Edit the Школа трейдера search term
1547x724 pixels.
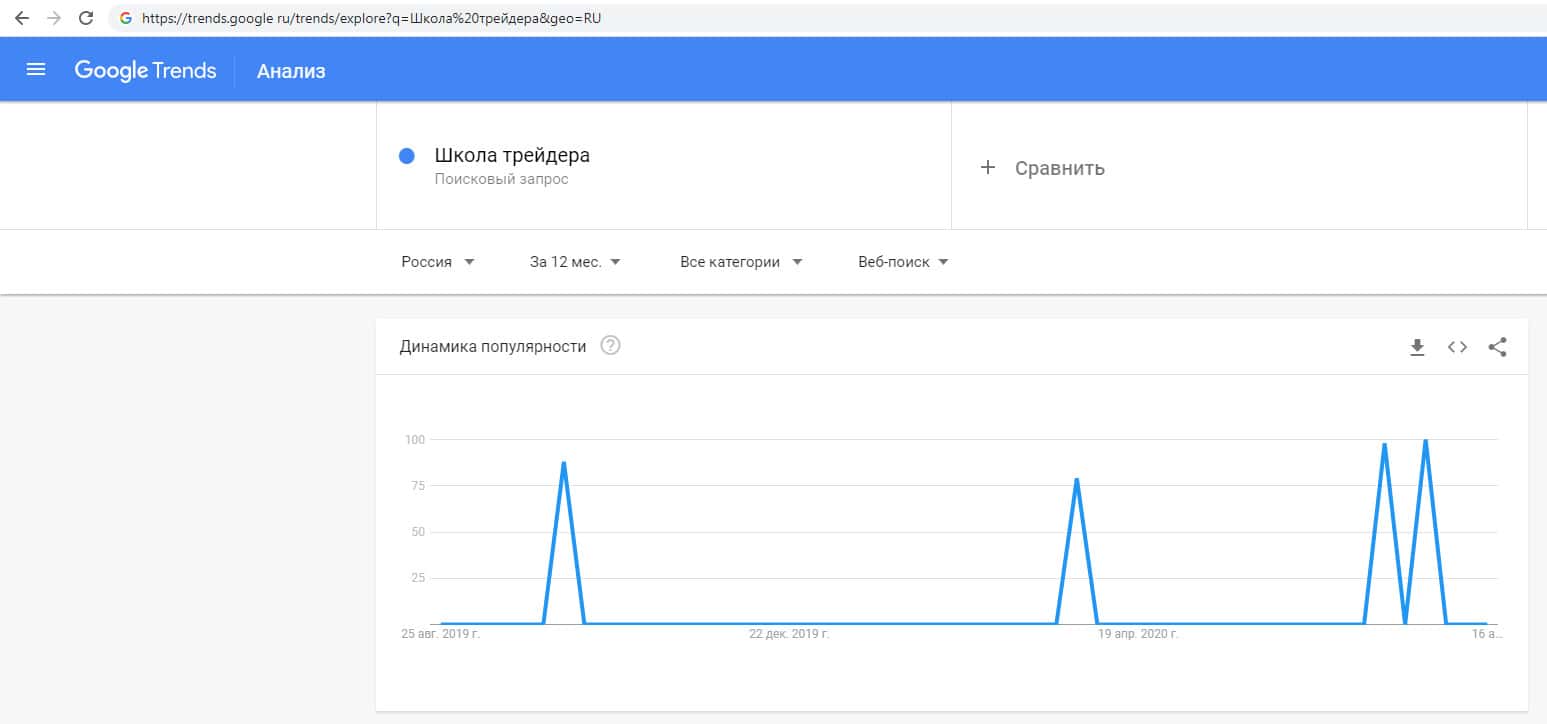tap(512, 156)
